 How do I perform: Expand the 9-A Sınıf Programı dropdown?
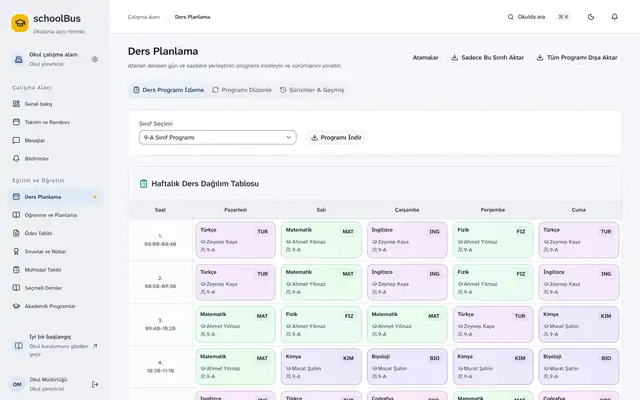(218, 138)
